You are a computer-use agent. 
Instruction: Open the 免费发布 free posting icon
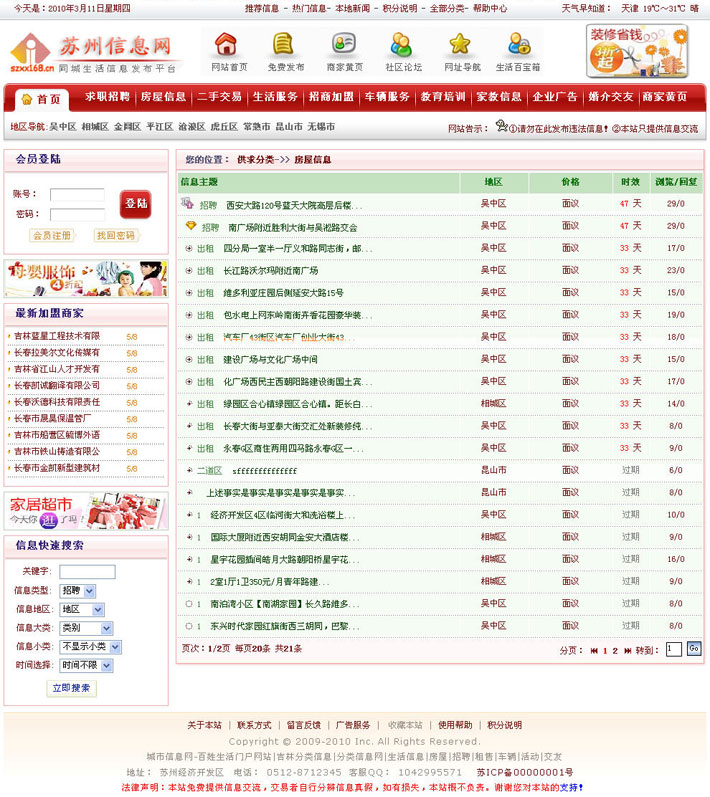285,45
